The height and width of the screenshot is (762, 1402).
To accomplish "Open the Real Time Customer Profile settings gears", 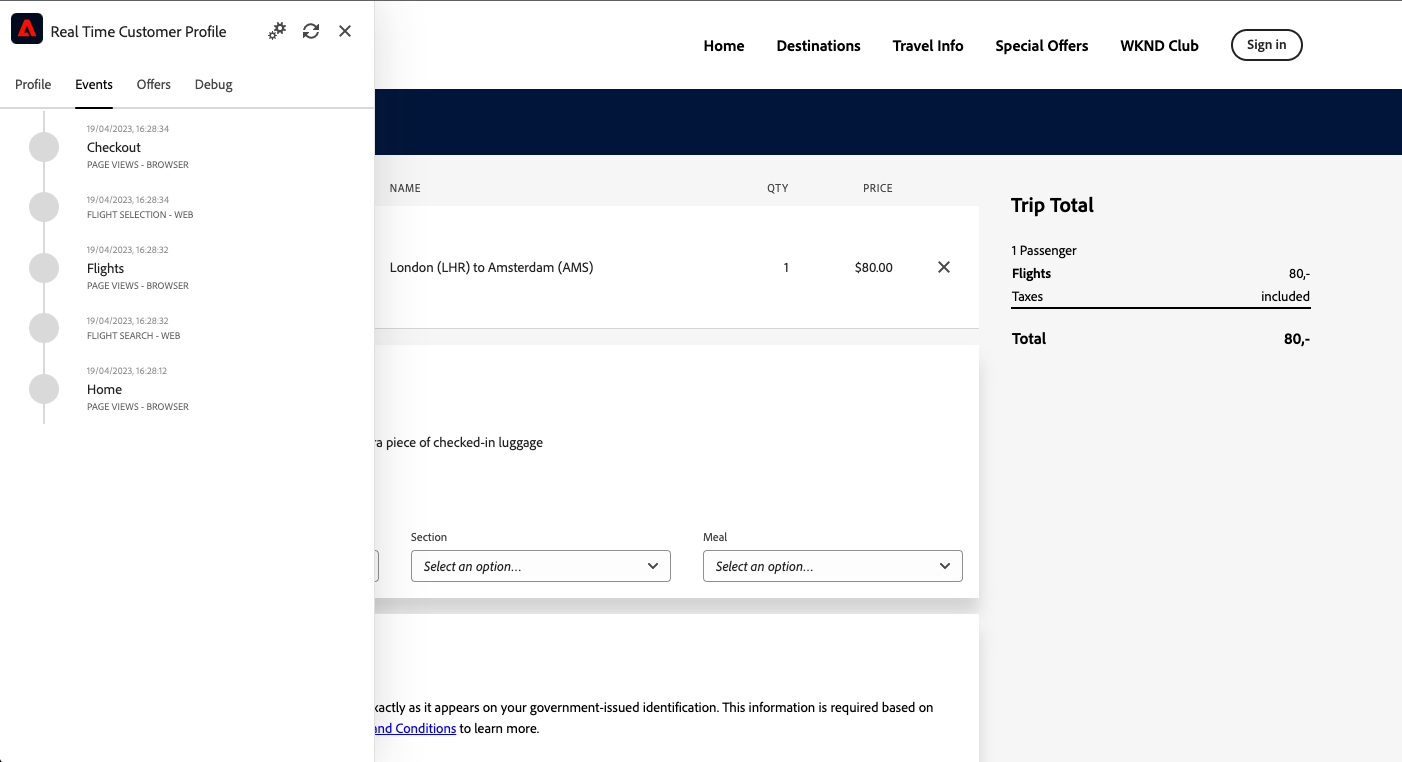I will point(277,31).
